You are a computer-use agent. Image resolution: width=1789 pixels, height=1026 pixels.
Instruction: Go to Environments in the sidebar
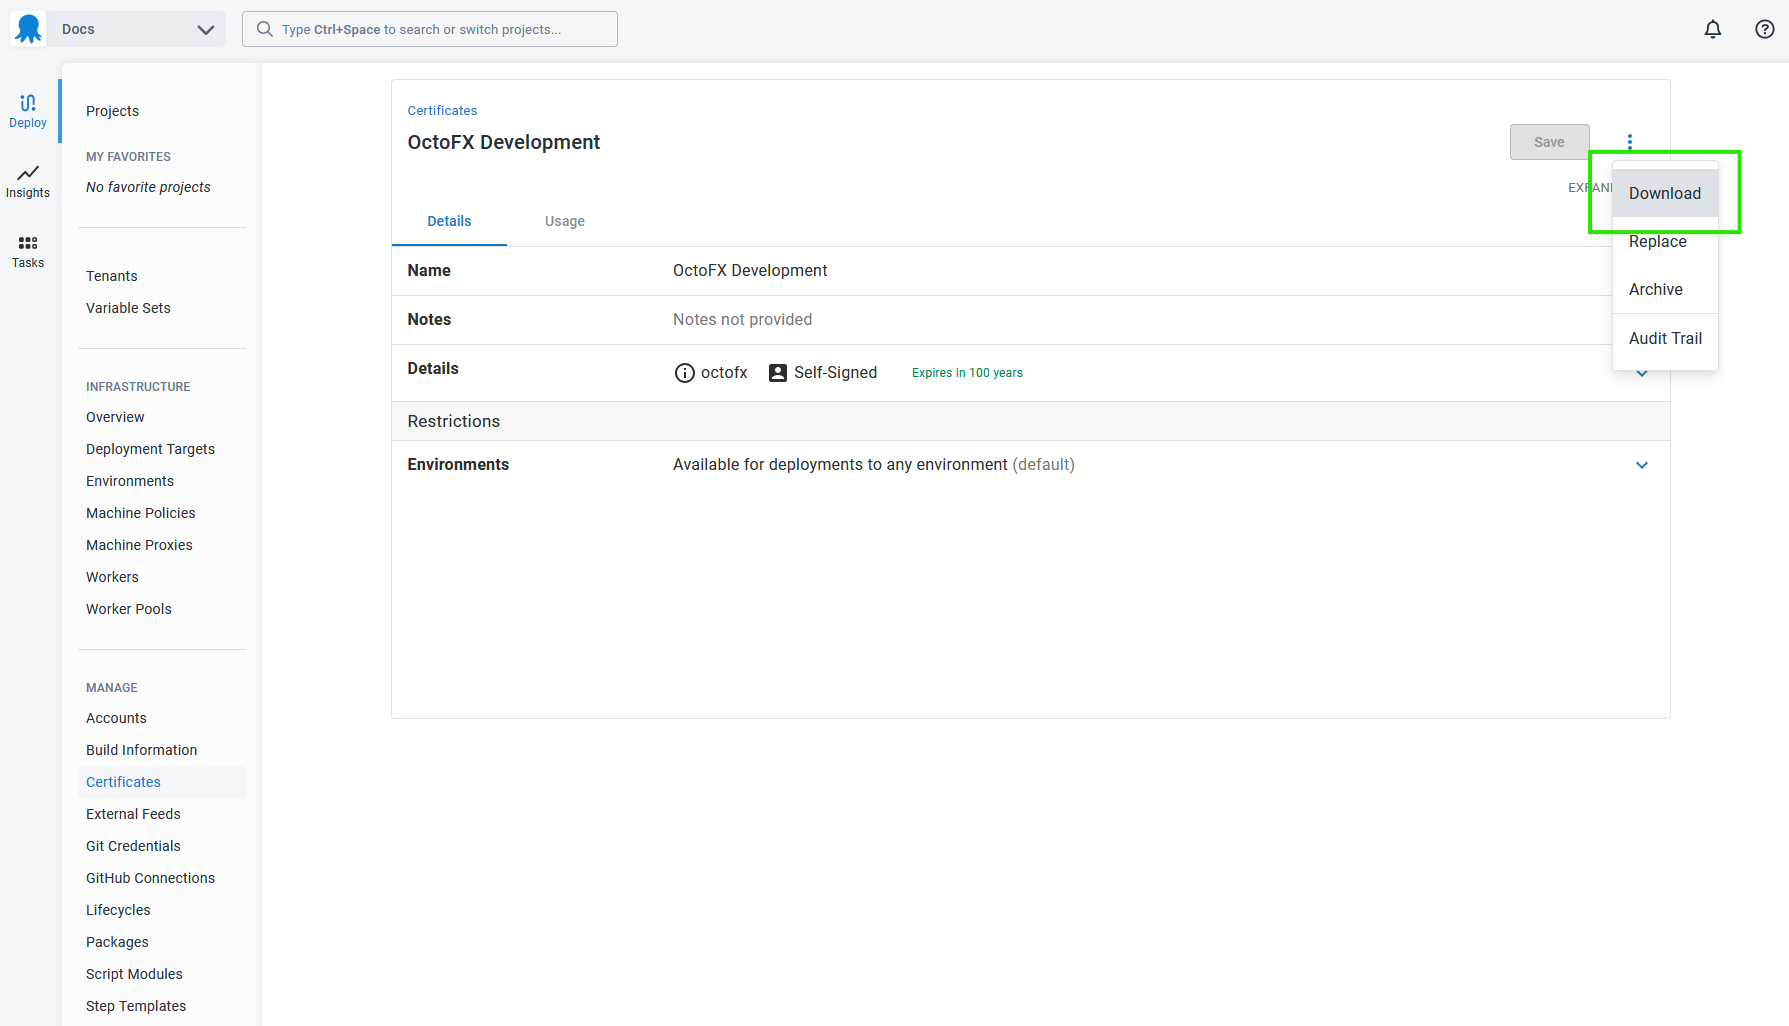point(130,481)
